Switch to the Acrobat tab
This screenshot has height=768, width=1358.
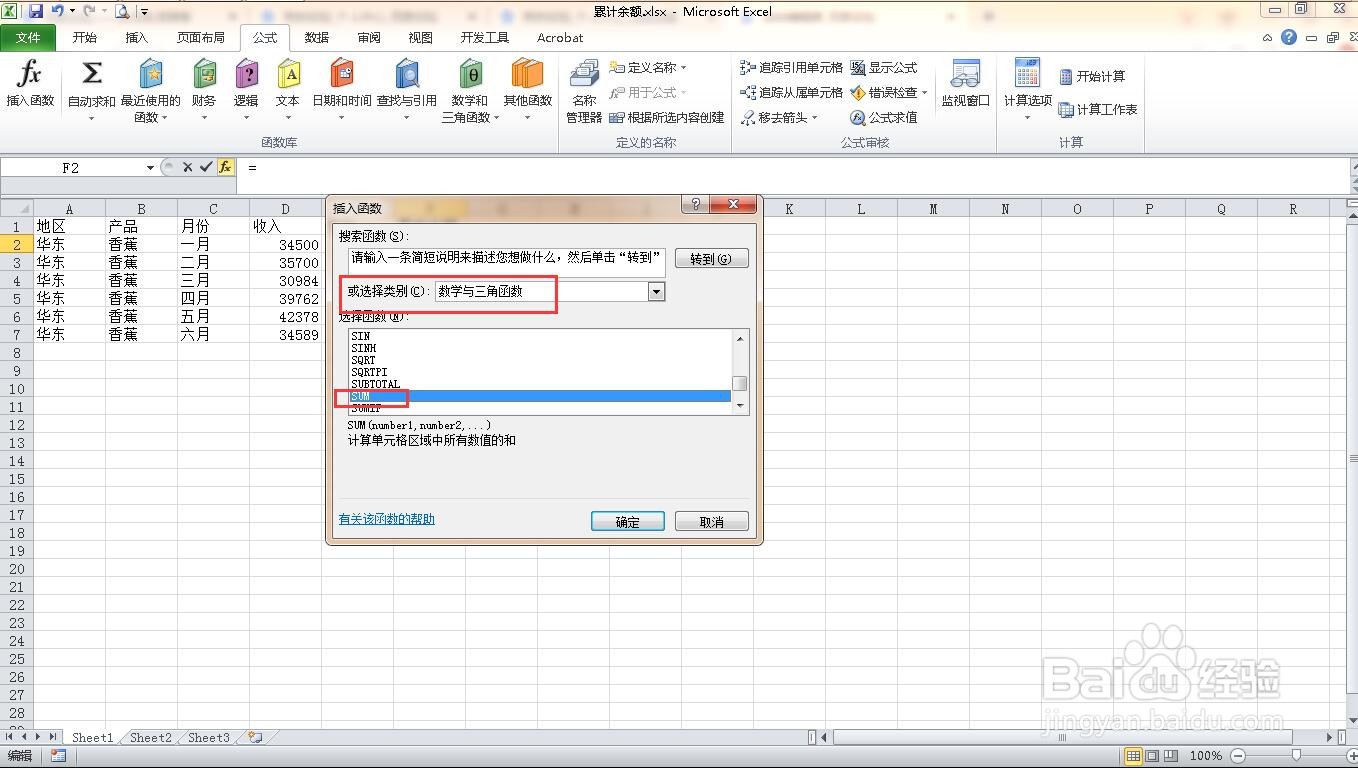click(x=560, y=37)
